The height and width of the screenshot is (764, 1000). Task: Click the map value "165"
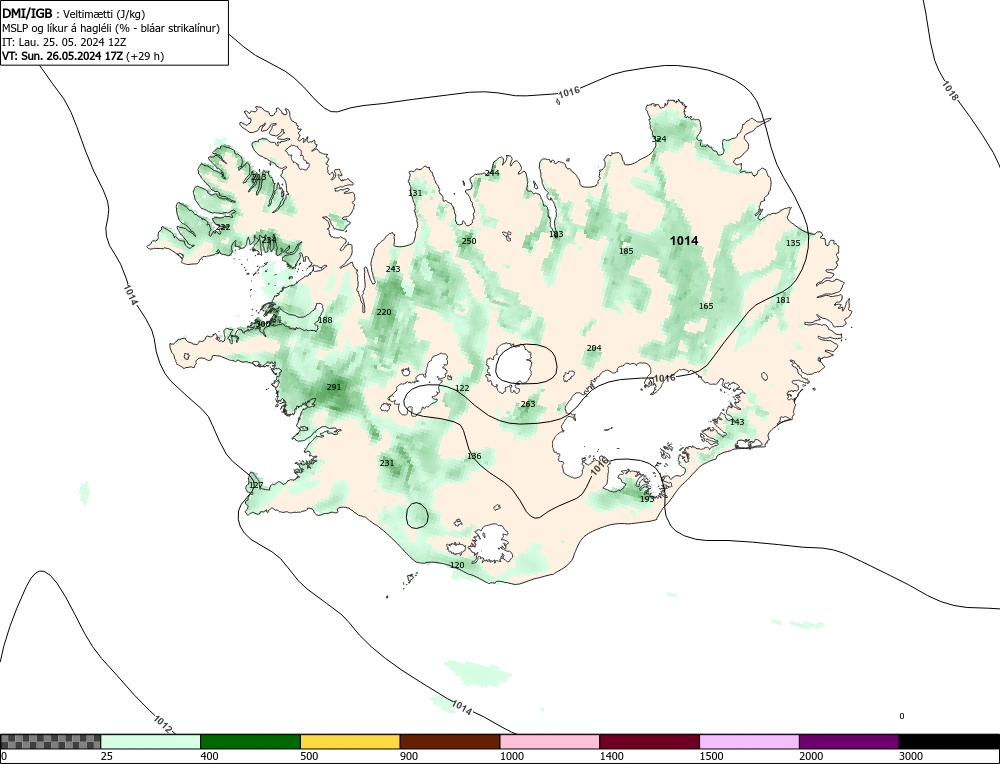tap(706, 306)
